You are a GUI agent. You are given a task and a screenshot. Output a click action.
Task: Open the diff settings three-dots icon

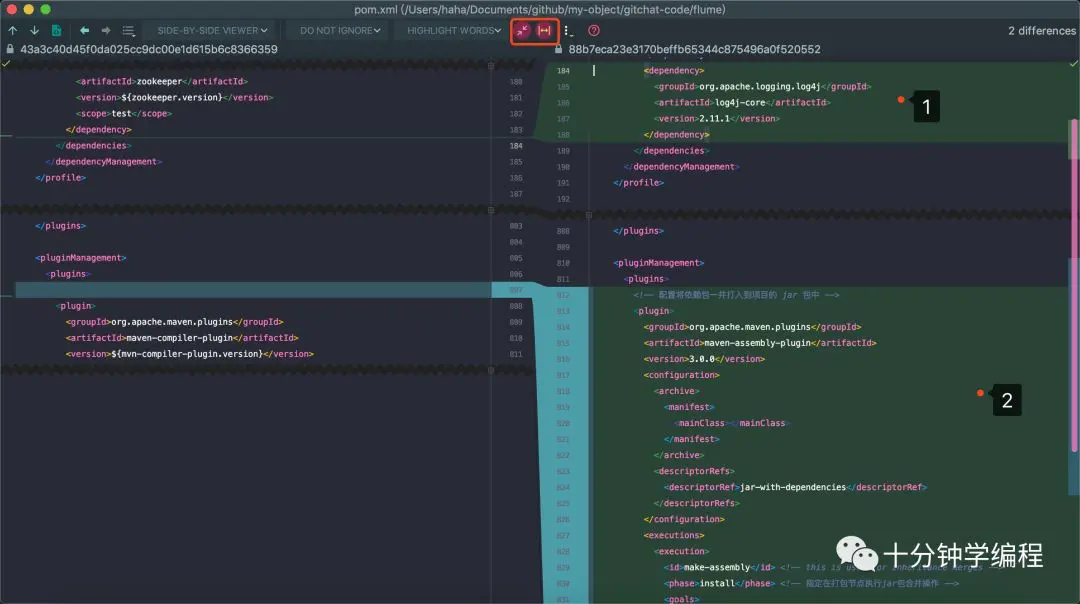point(568,30)
